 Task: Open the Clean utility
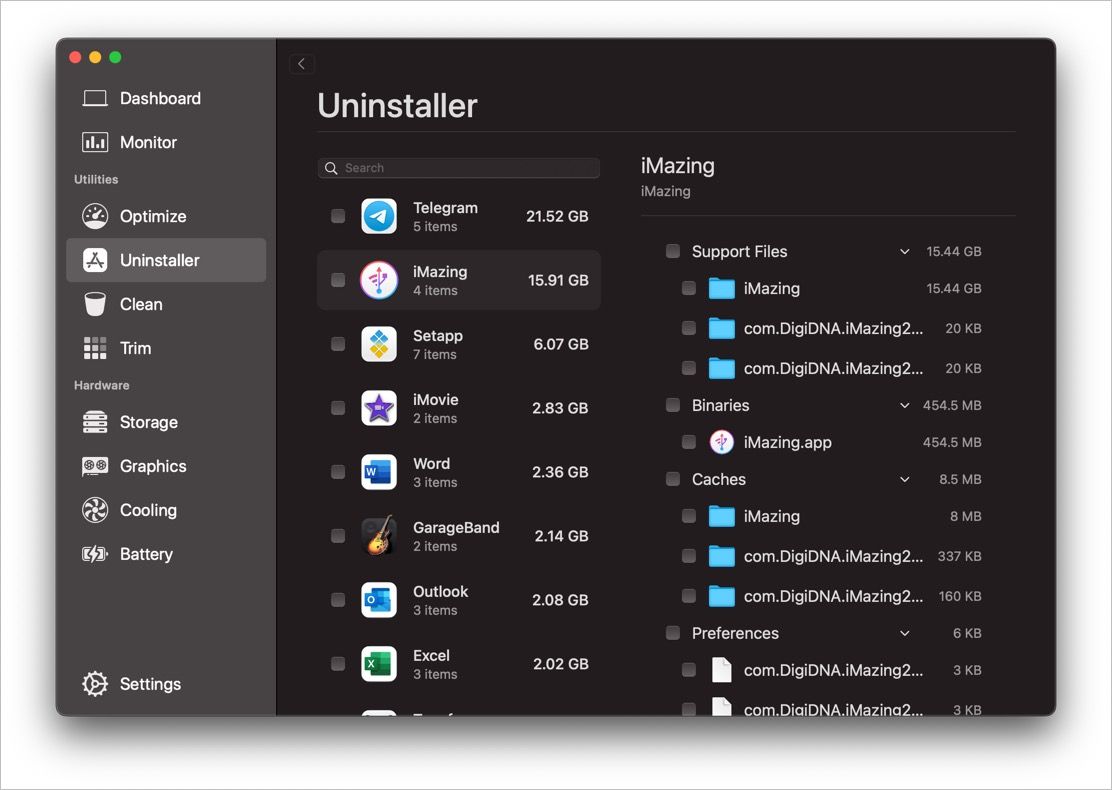tap(166, 304)
